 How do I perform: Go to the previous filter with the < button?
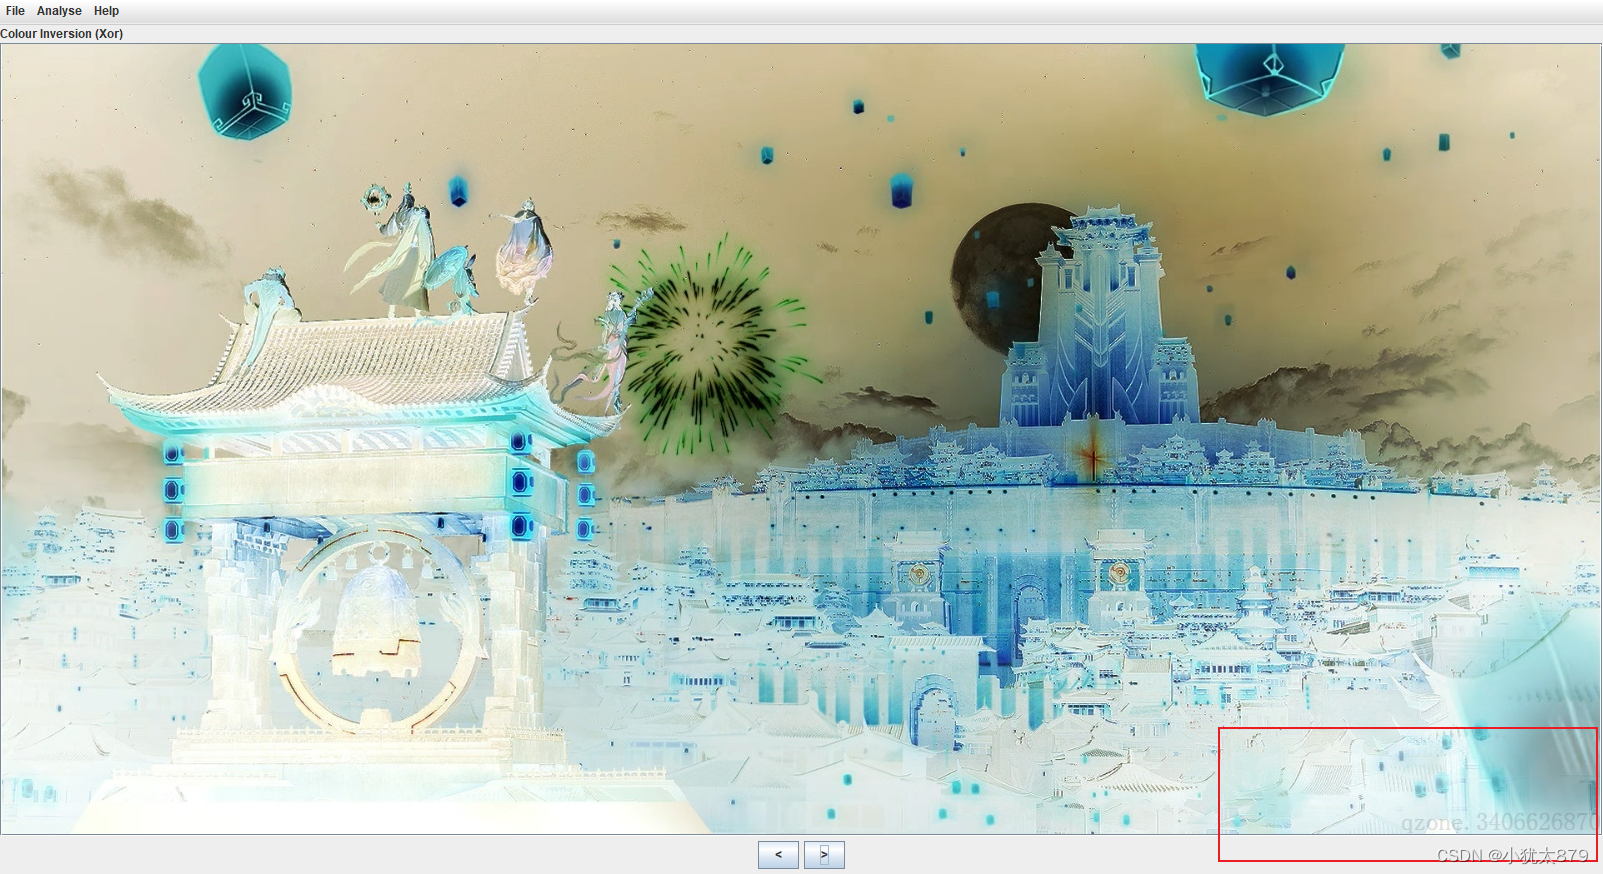click(778, 855)
